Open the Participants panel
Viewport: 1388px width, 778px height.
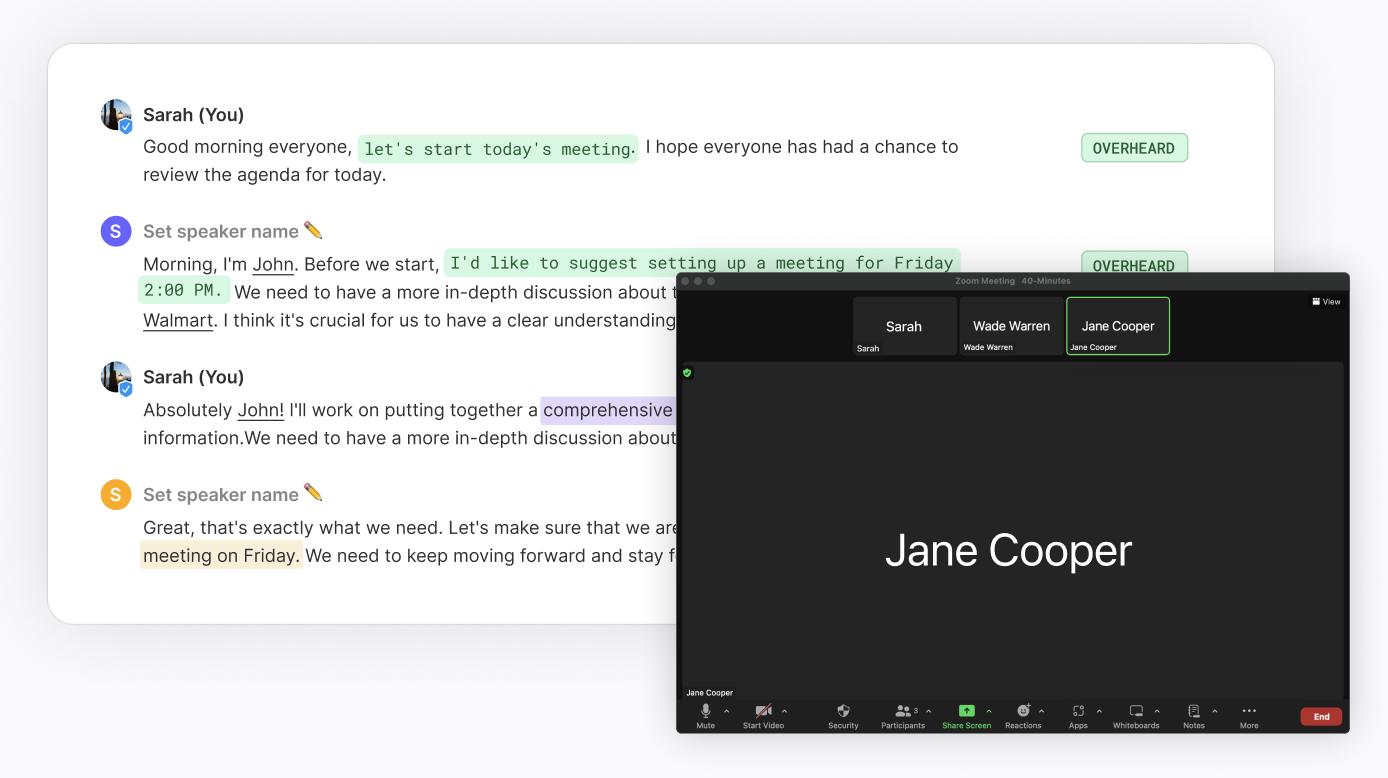pyautogui.click(x=903, y=715)
